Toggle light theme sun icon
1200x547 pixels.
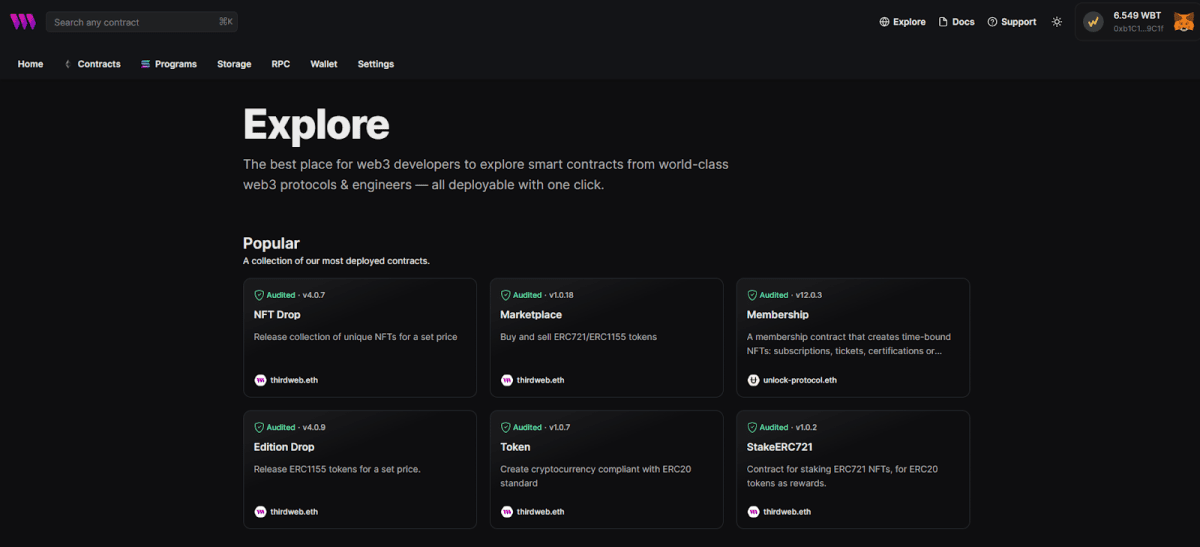1057,22
